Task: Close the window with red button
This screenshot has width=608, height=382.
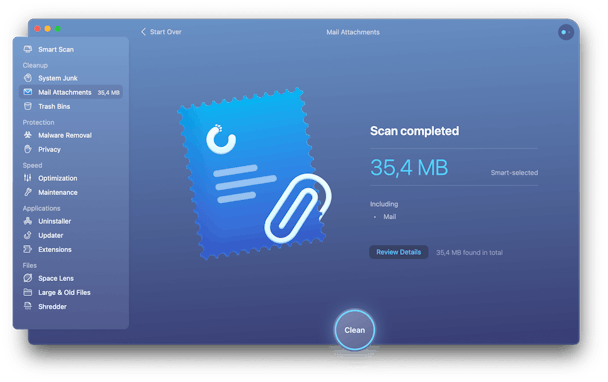Action: click(38, 28)
